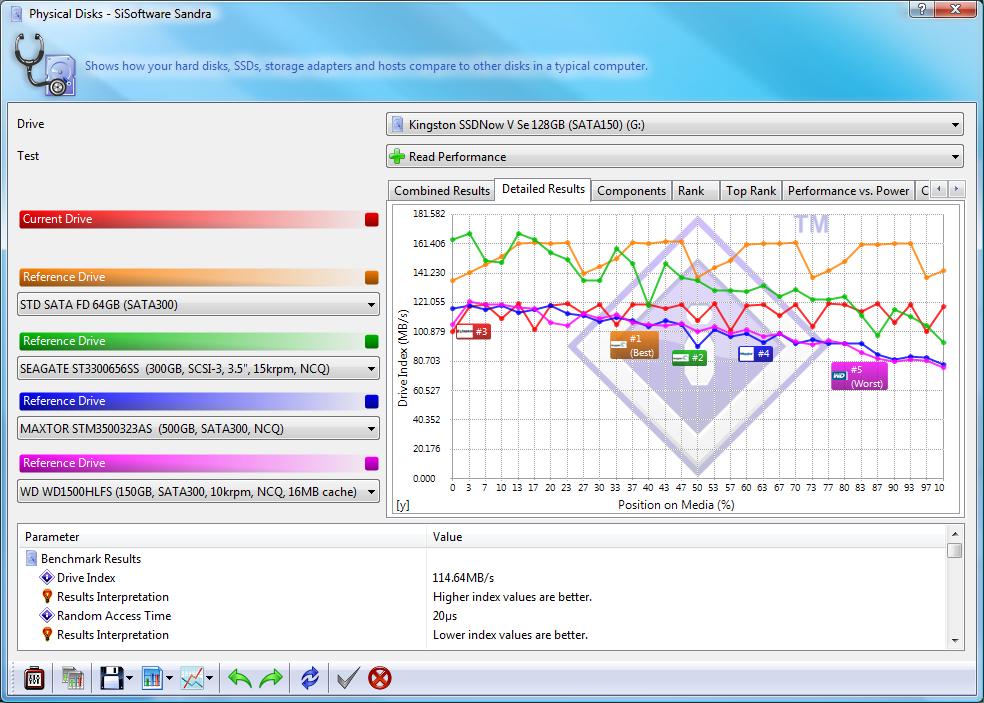Click the results list scrollbar down arrow
The height and width of the screenshot is (703, 984).
tap(955, 641)
